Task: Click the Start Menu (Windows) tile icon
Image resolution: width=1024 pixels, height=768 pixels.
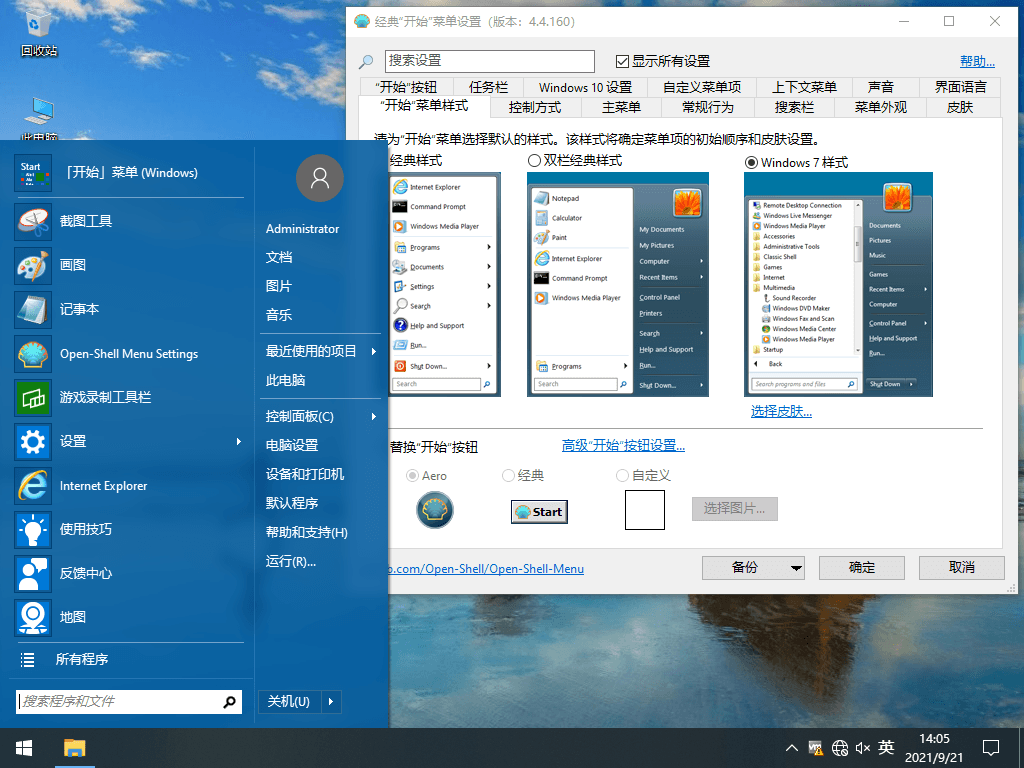Action: tap(33, 172)
